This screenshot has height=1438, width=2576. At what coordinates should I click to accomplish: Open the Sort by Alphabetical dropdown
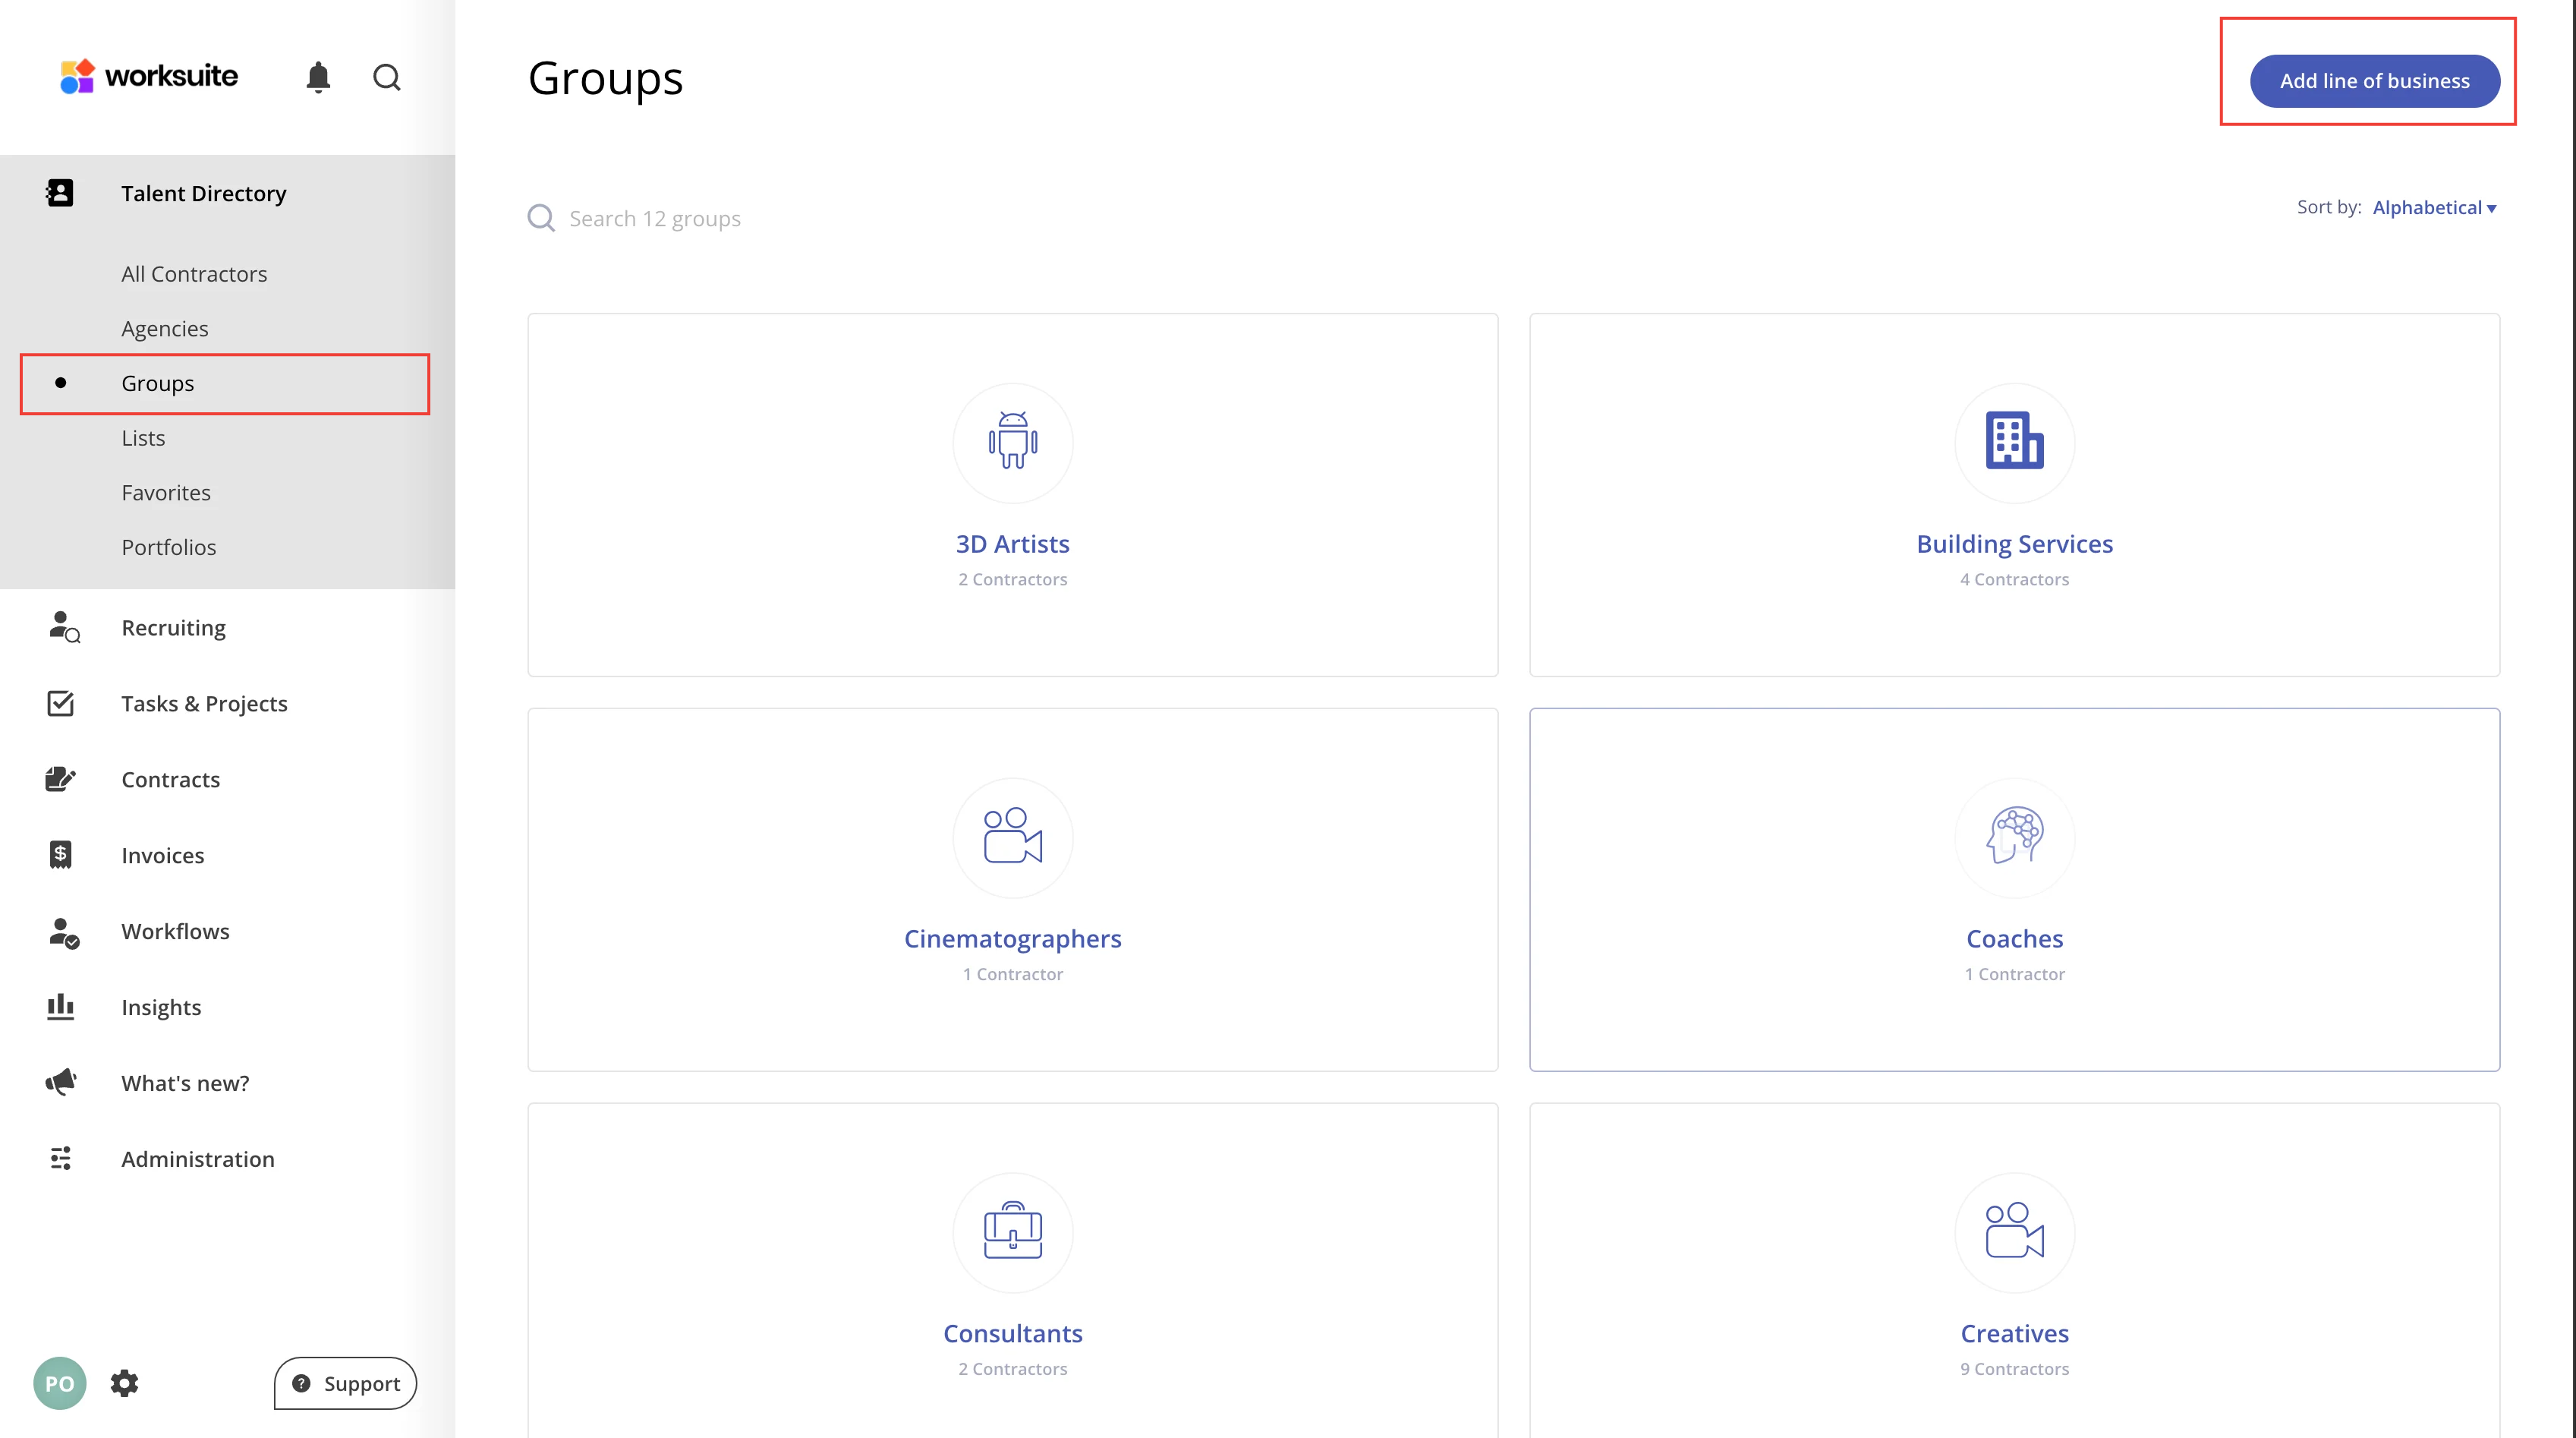[2433, 207]
